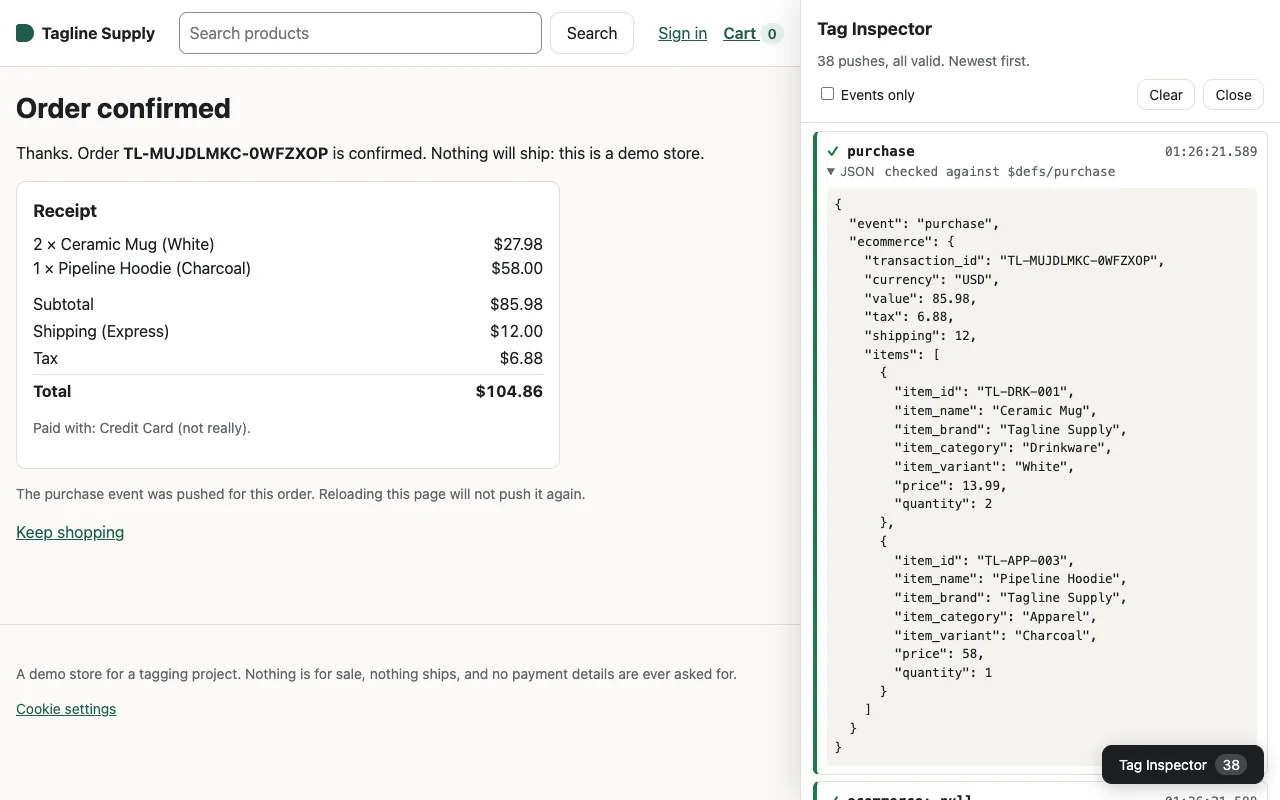Click the $58.00 line price
Viewport: 1280px width, 800px height.
coord(517,268)
